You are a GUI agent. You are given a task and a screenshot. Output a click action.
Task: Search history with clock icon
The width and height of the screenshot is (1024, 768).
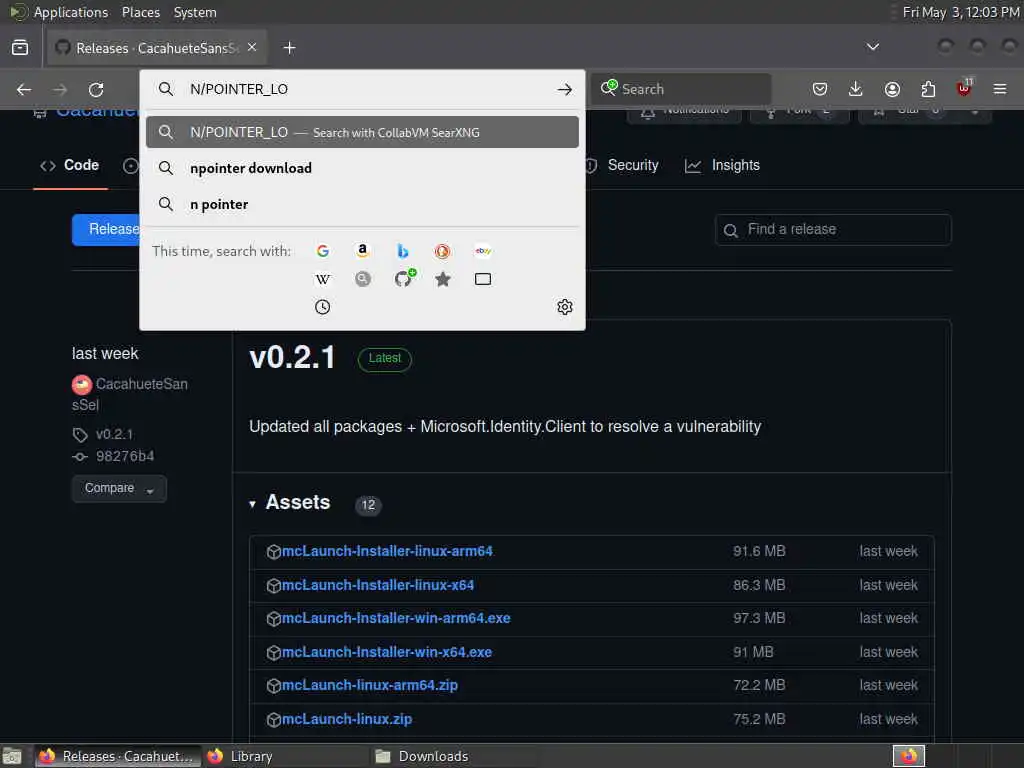click(323, 307)
